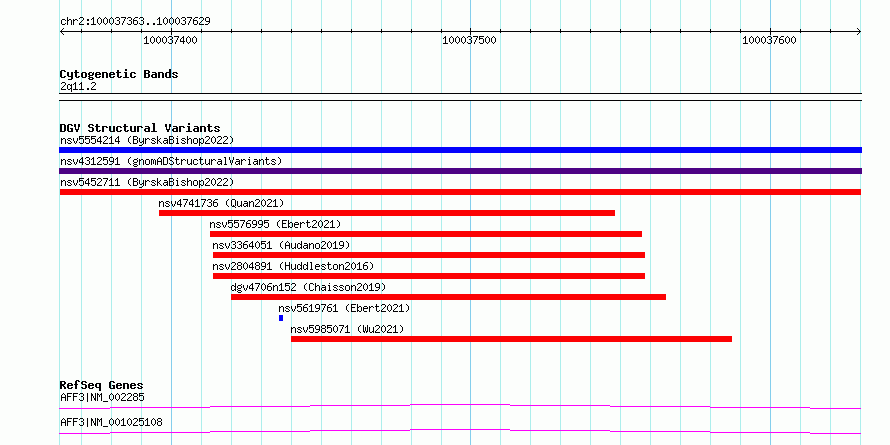This screenshot has height=445, width=890.
Task: Click the 2q11.2 cytoband label
Action: coord(78,87)
